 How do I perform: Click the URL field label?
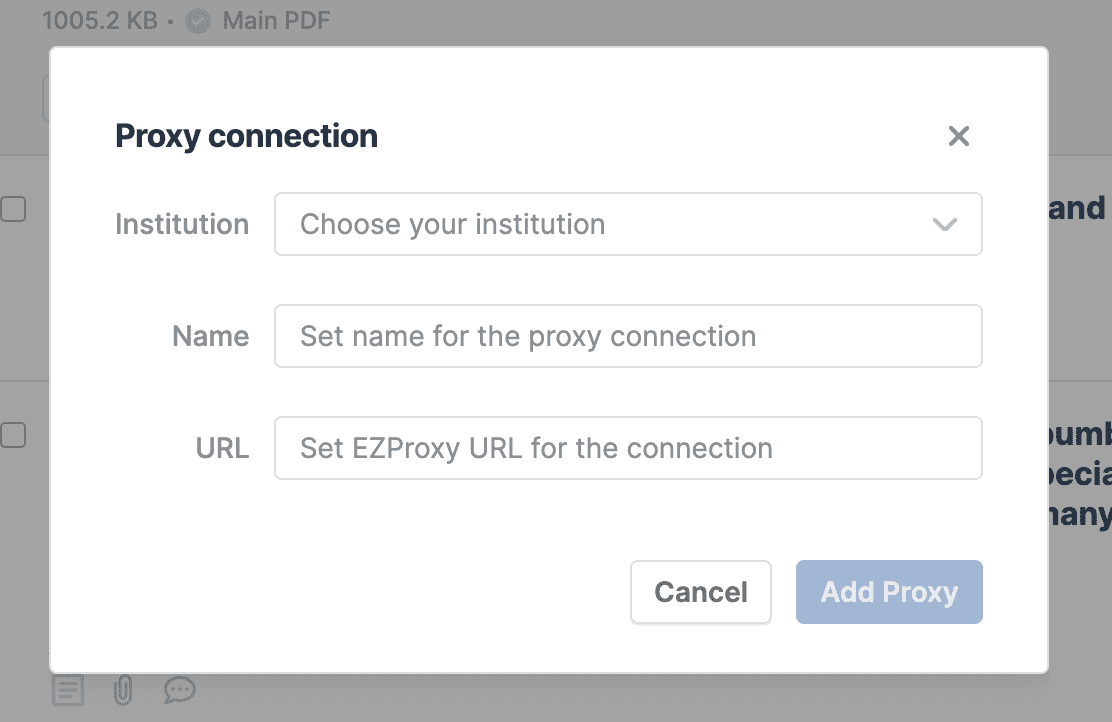(222, 448)
